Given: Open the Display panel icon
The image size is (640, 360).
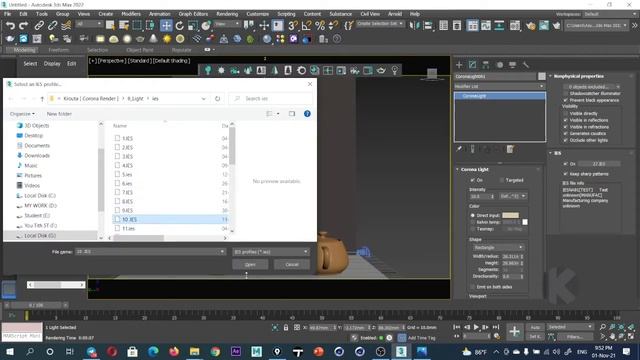Looking at the screenshot, I should pos(513,64).
